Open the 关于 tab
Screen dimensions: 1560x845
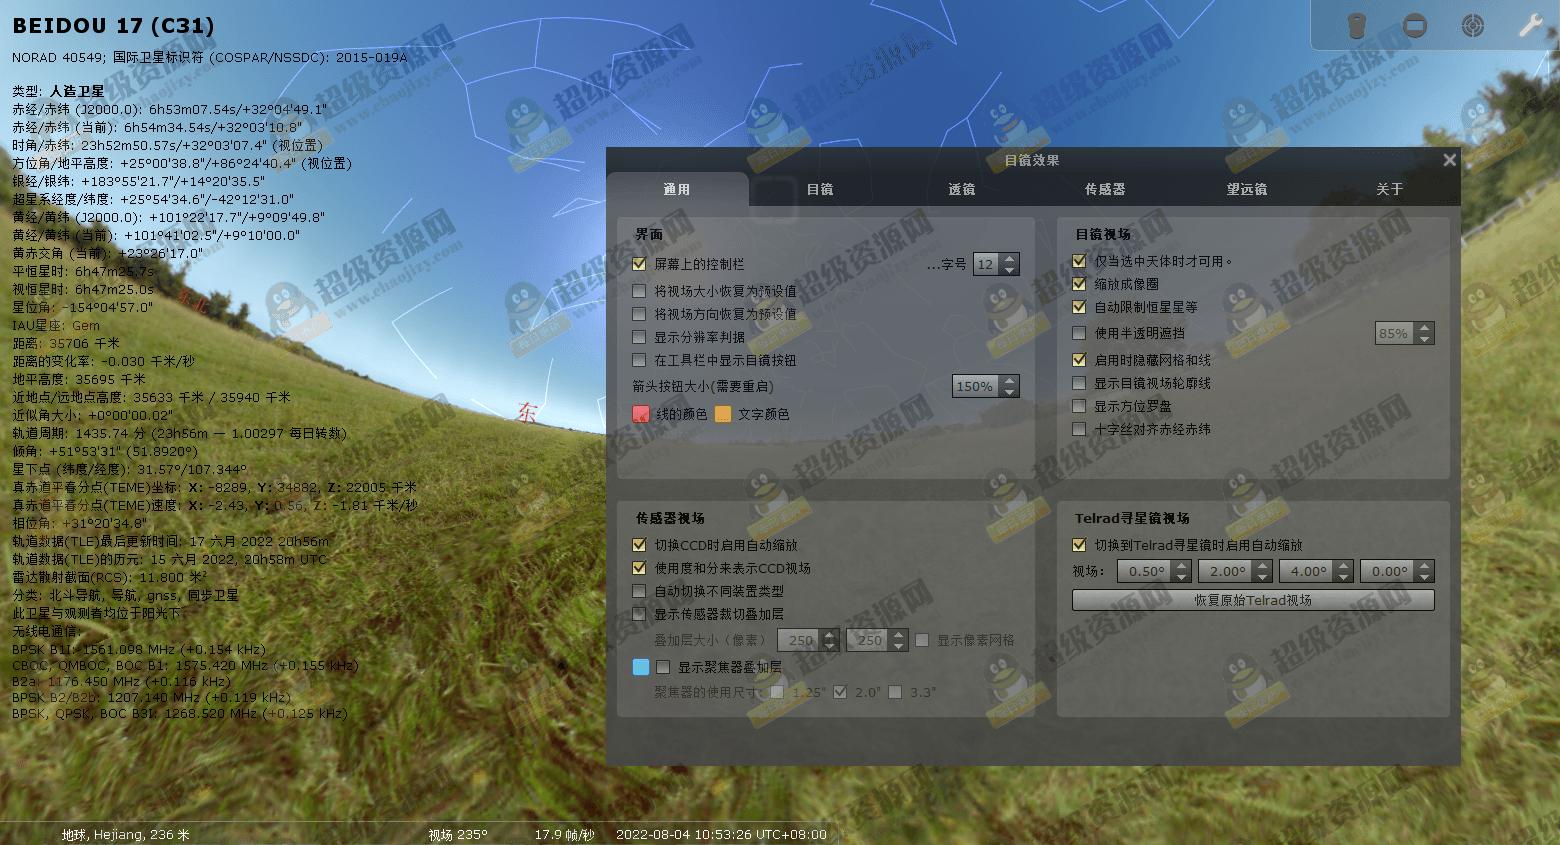point(1389,189)
